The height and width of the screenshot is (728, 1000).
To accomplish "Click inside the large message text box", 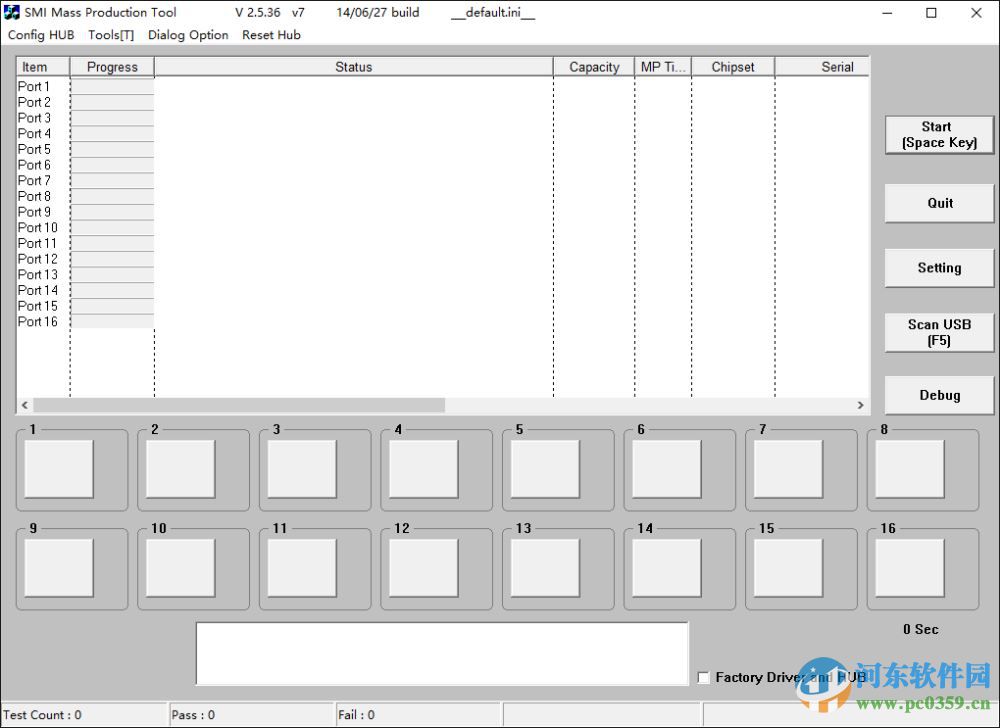I will (x=442, y=653).
